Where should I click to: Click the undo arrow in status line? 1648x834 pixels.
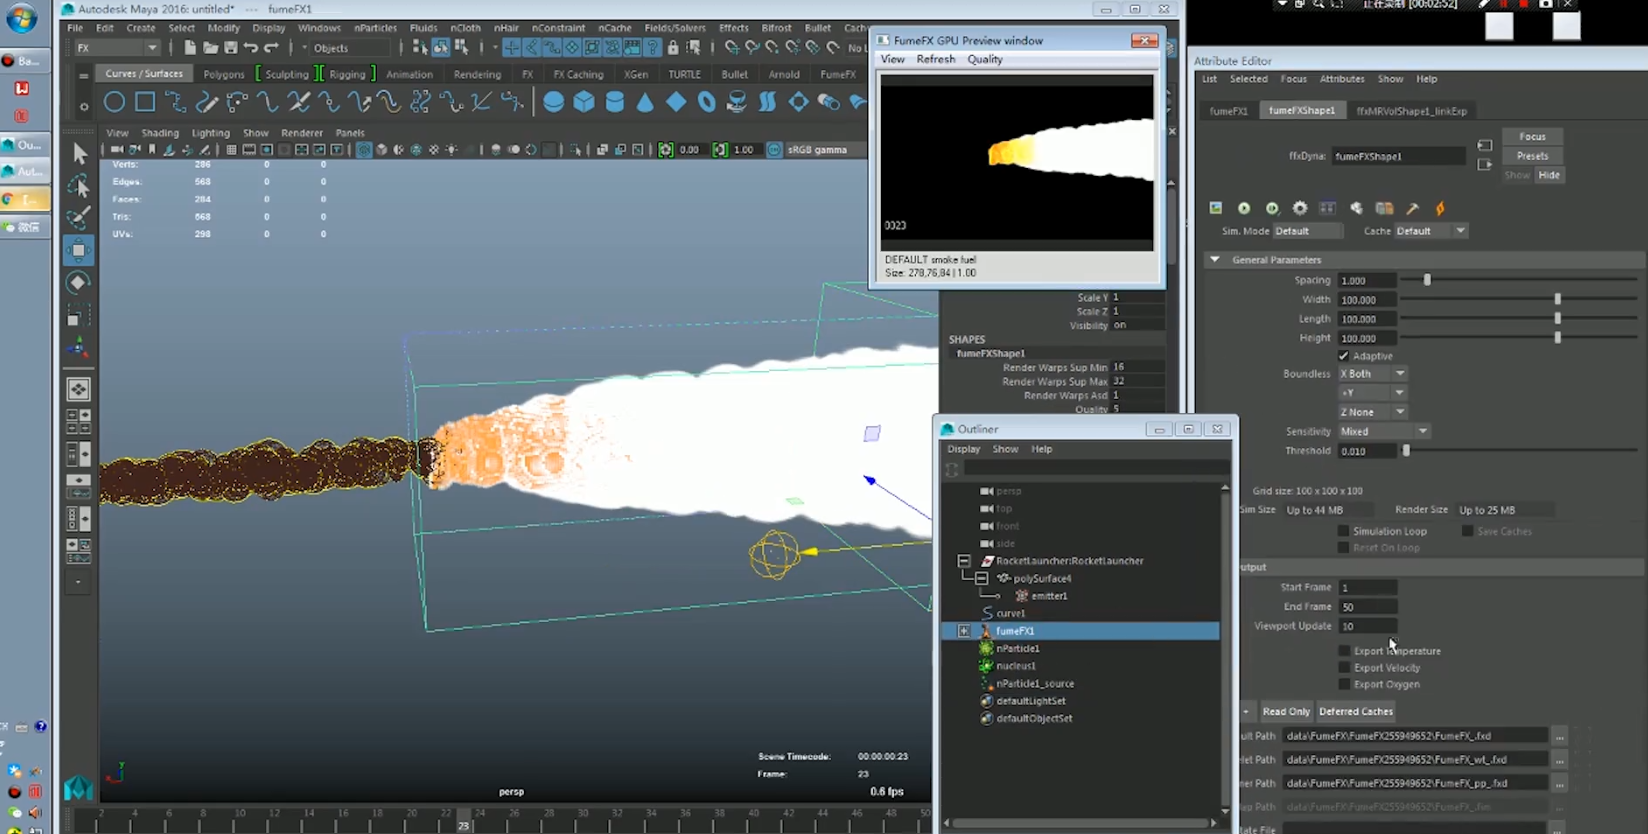point(251,47)
